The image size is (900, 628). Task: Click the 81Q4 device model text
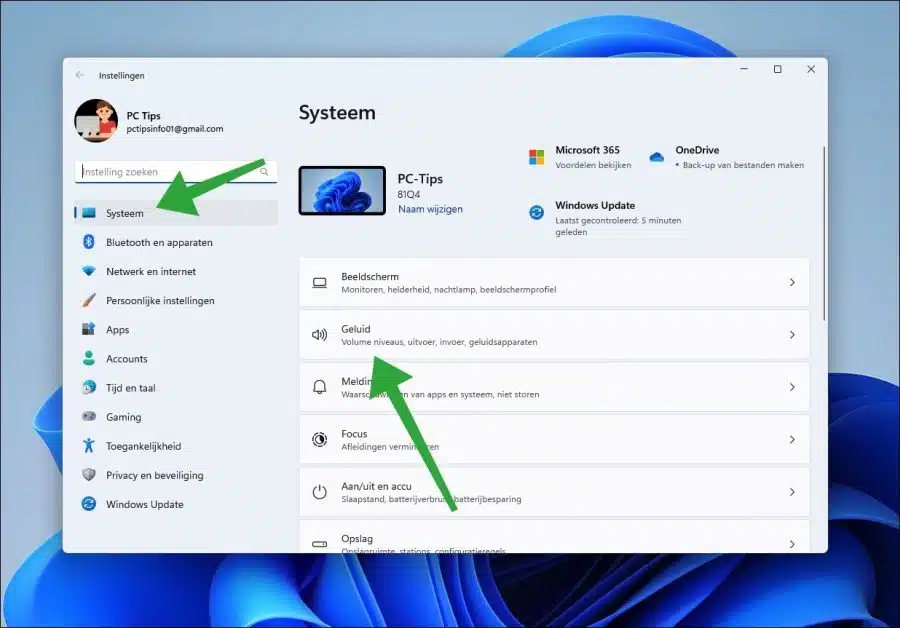(x=409, y=195)
